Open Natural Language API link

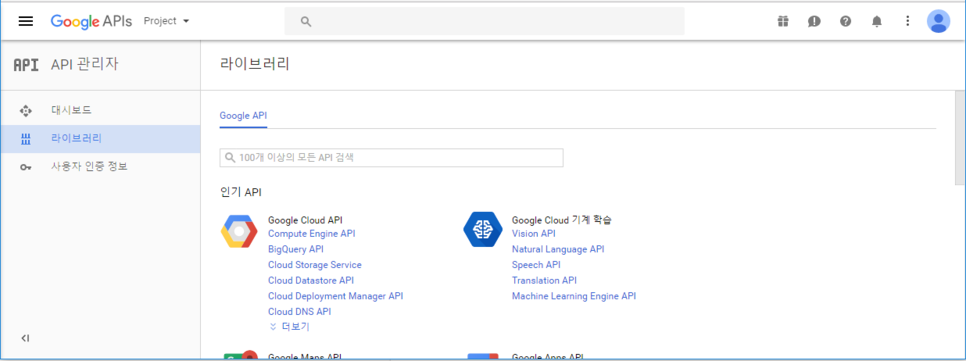pyautogui.click(x=558, y=249)
